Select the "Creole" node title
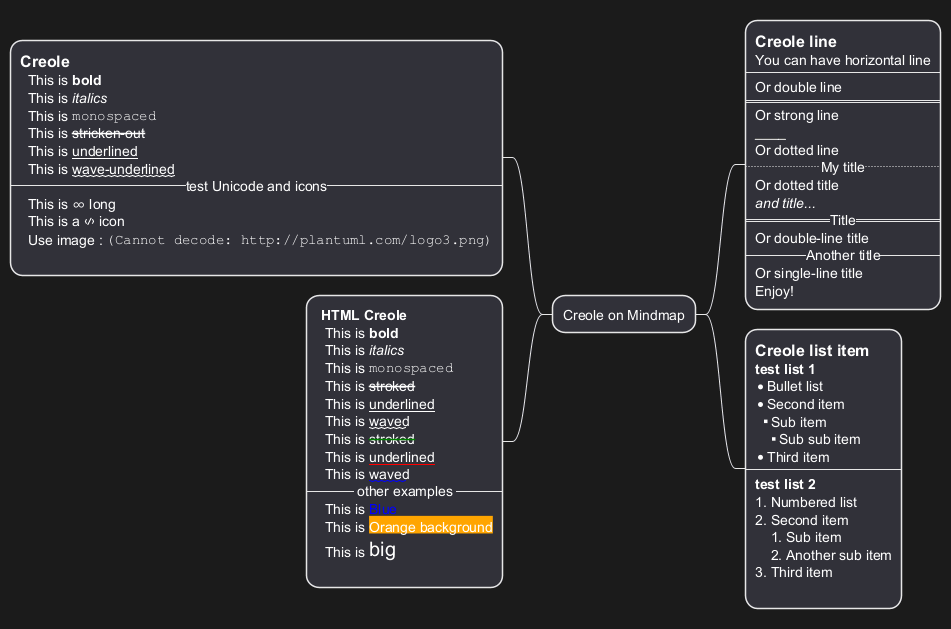Screen dimensions: 951x629 click(45, 62)
